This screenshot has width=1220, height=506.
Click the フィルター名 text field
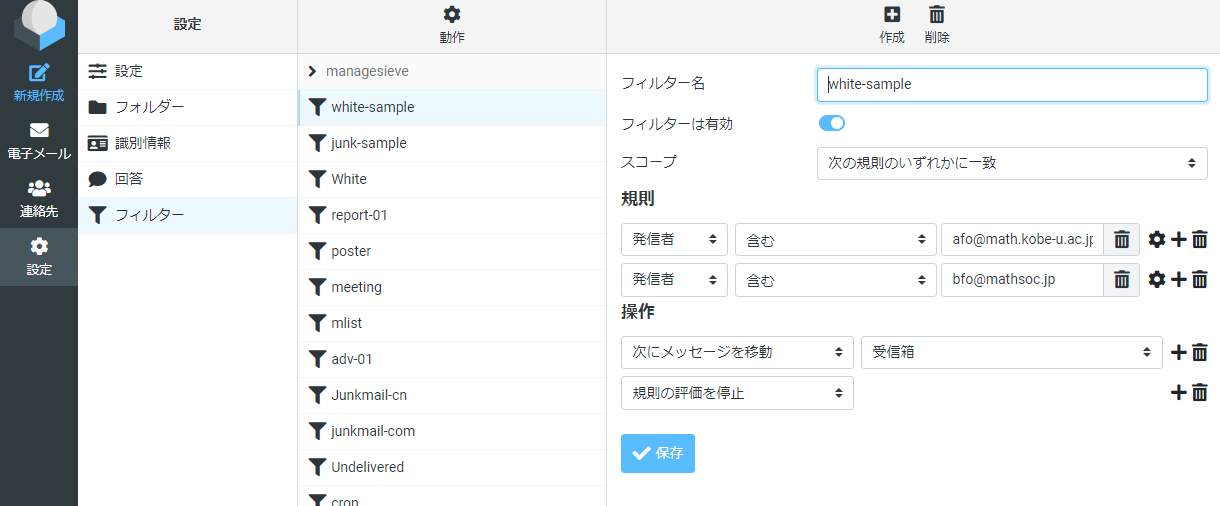[1012, 84]
